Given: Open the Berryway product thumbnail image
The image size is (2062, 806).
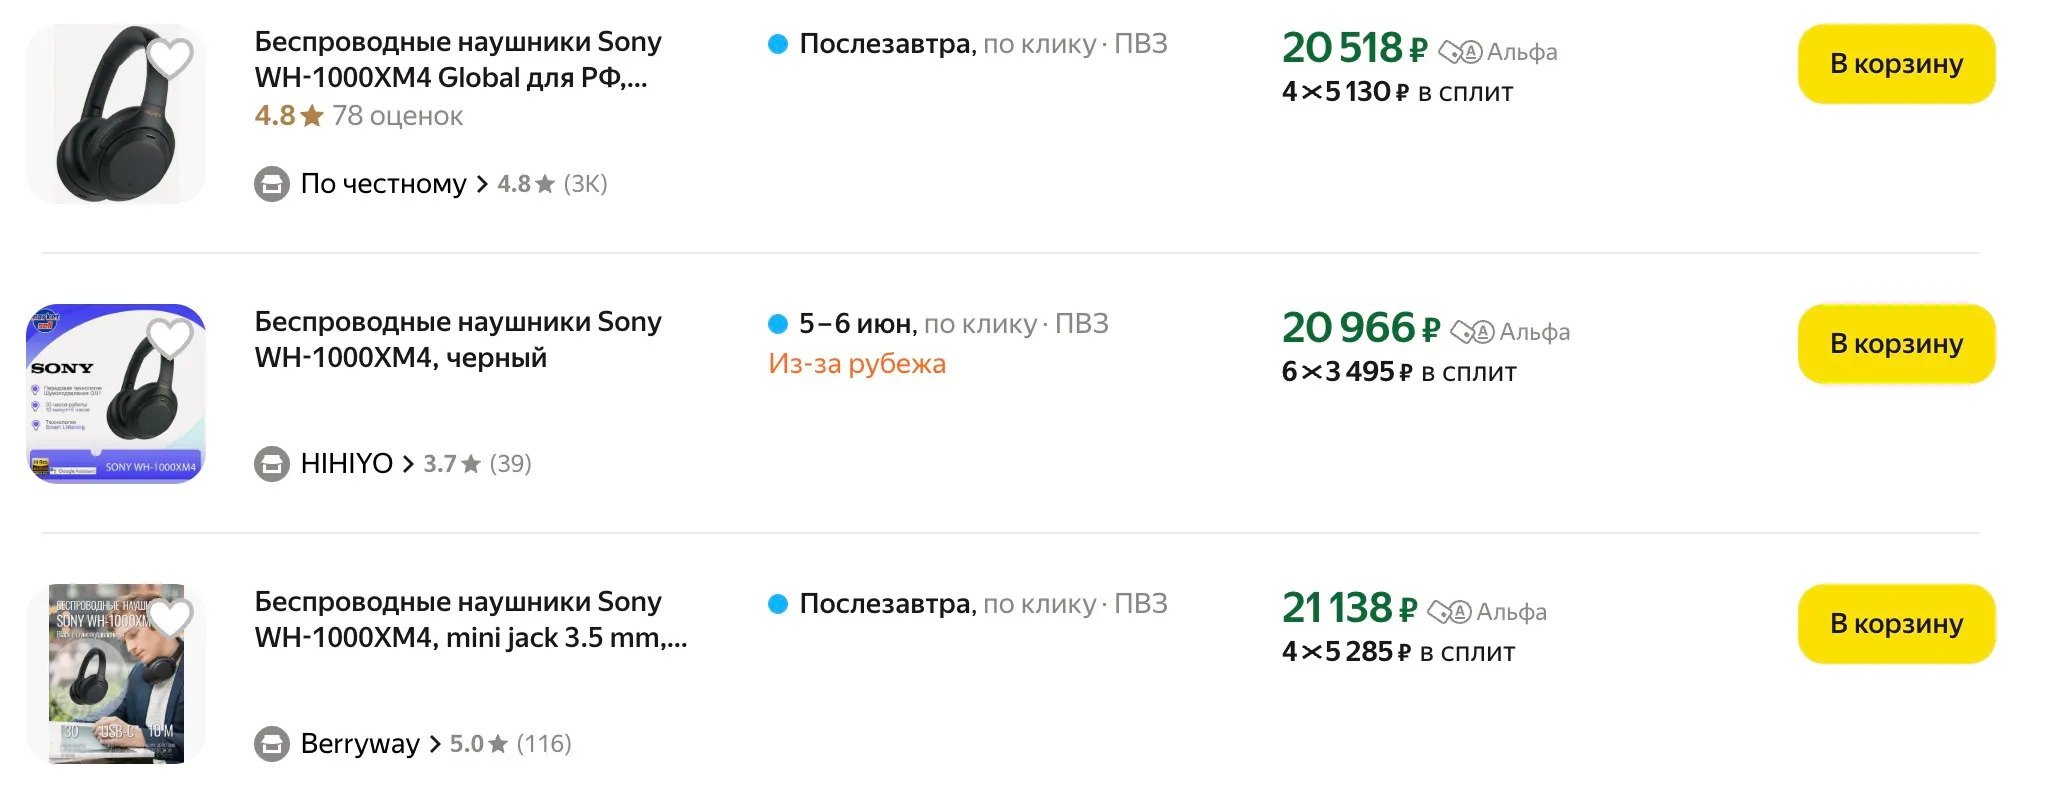Looking at the screenshot, I should [x=116, y=674].
